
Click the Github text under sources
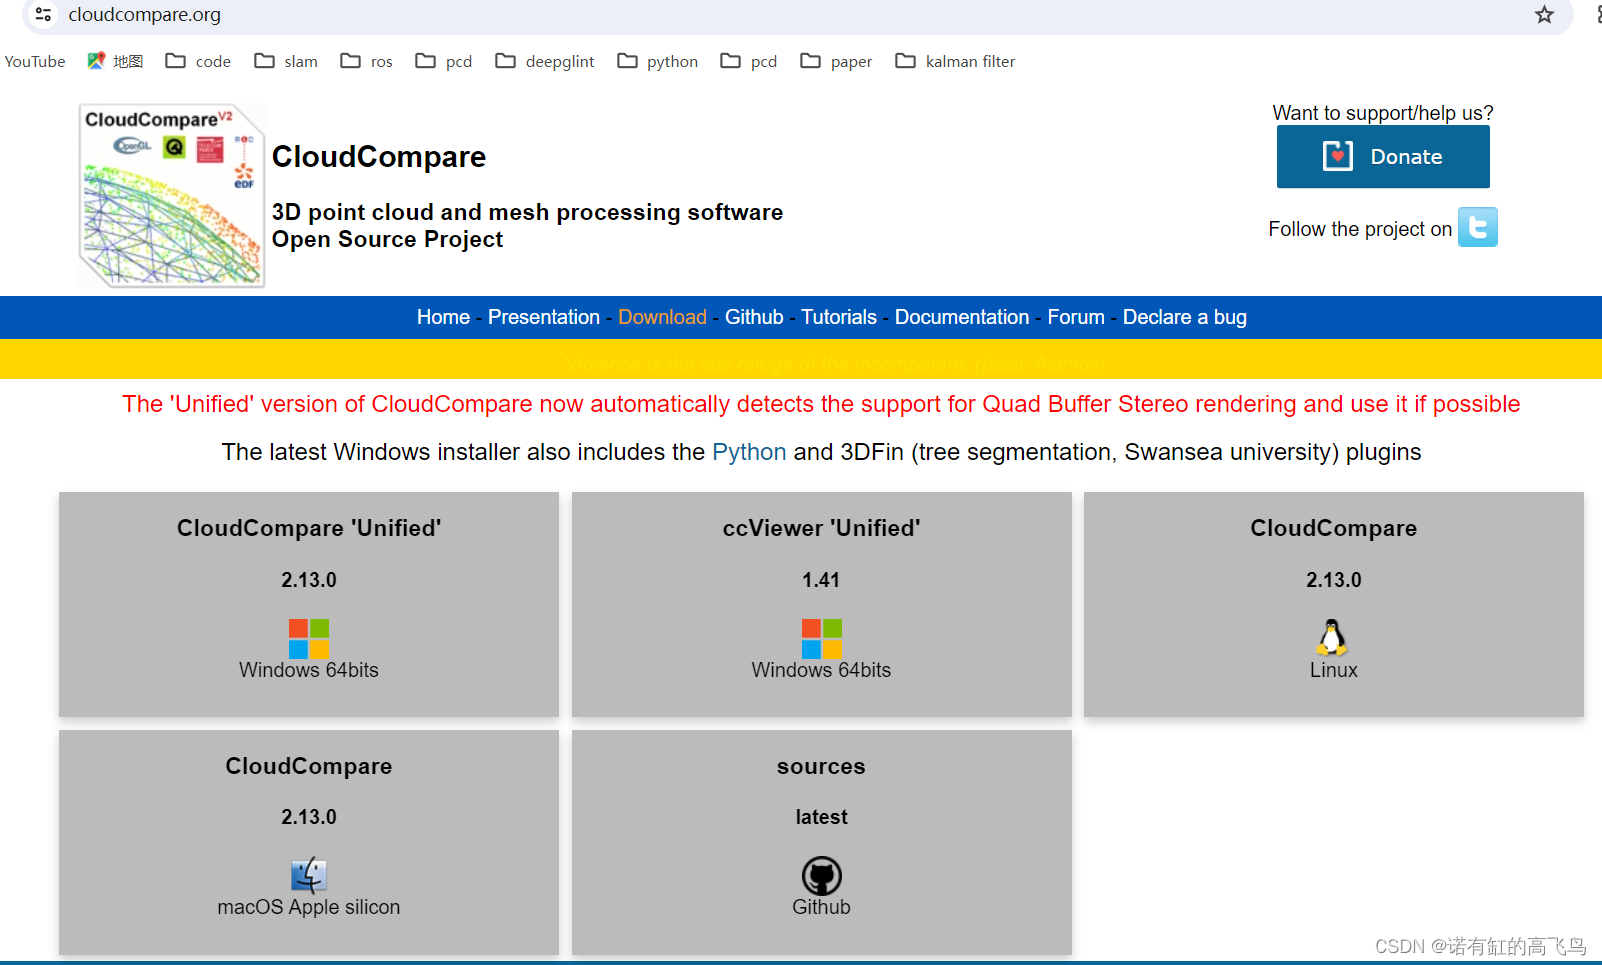point(821,907)
